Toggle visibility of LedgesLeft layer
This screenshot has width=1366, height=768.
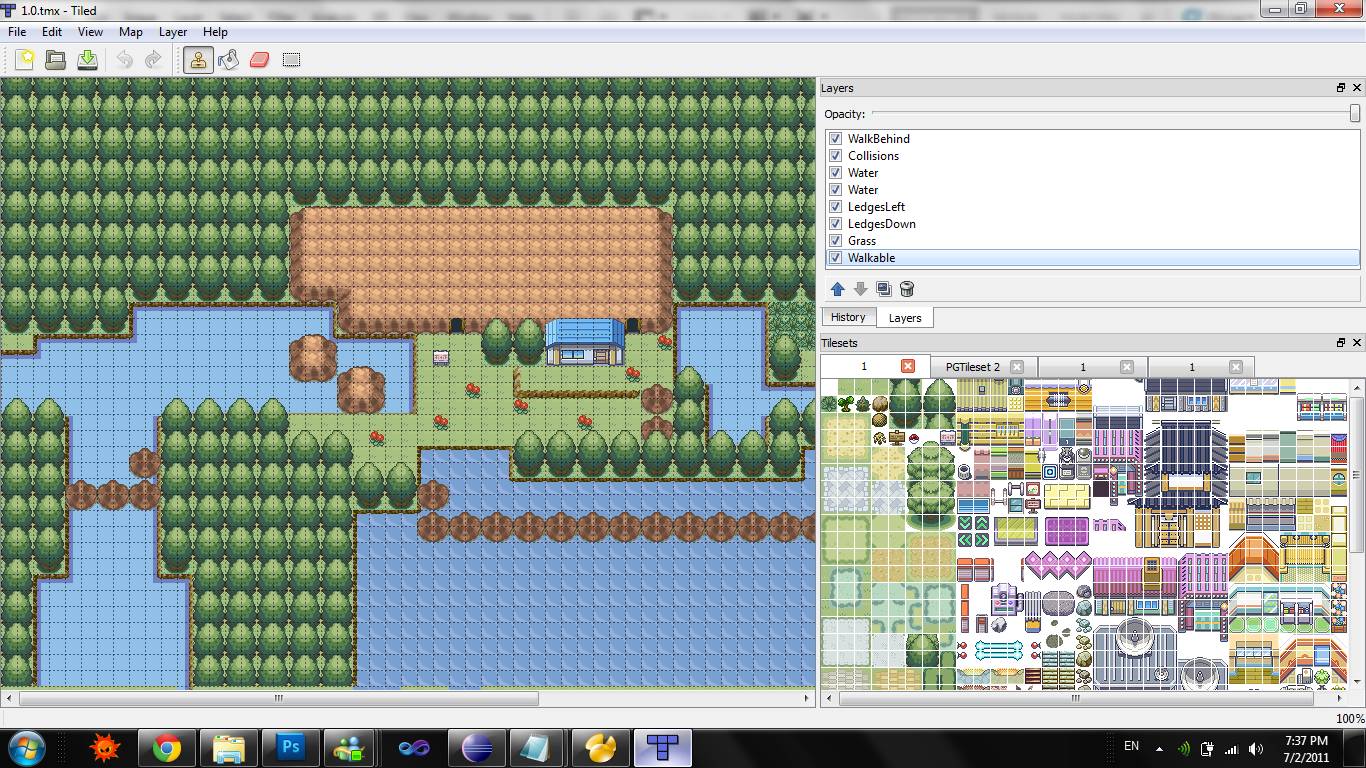pyautogui.click(x=835, y=207)
